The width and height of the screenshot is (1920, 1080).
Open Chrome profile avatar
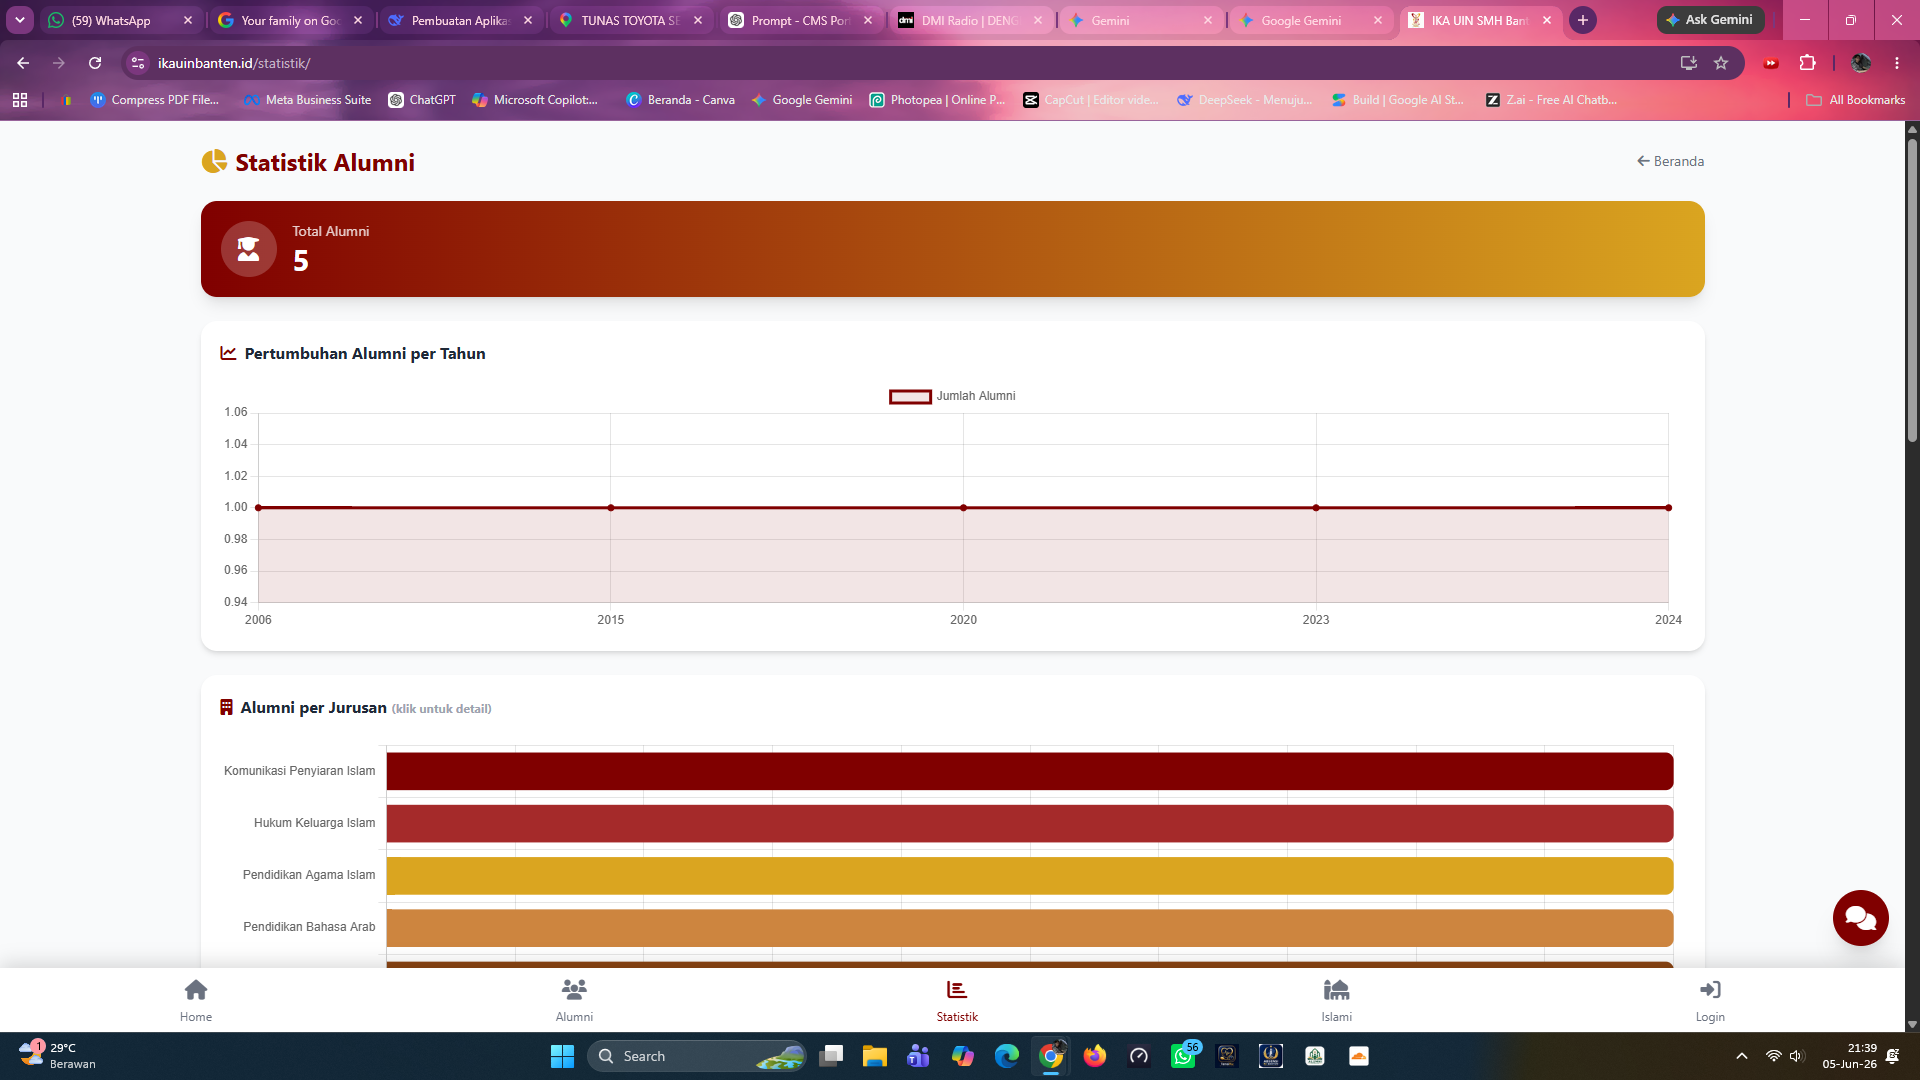1861,63
